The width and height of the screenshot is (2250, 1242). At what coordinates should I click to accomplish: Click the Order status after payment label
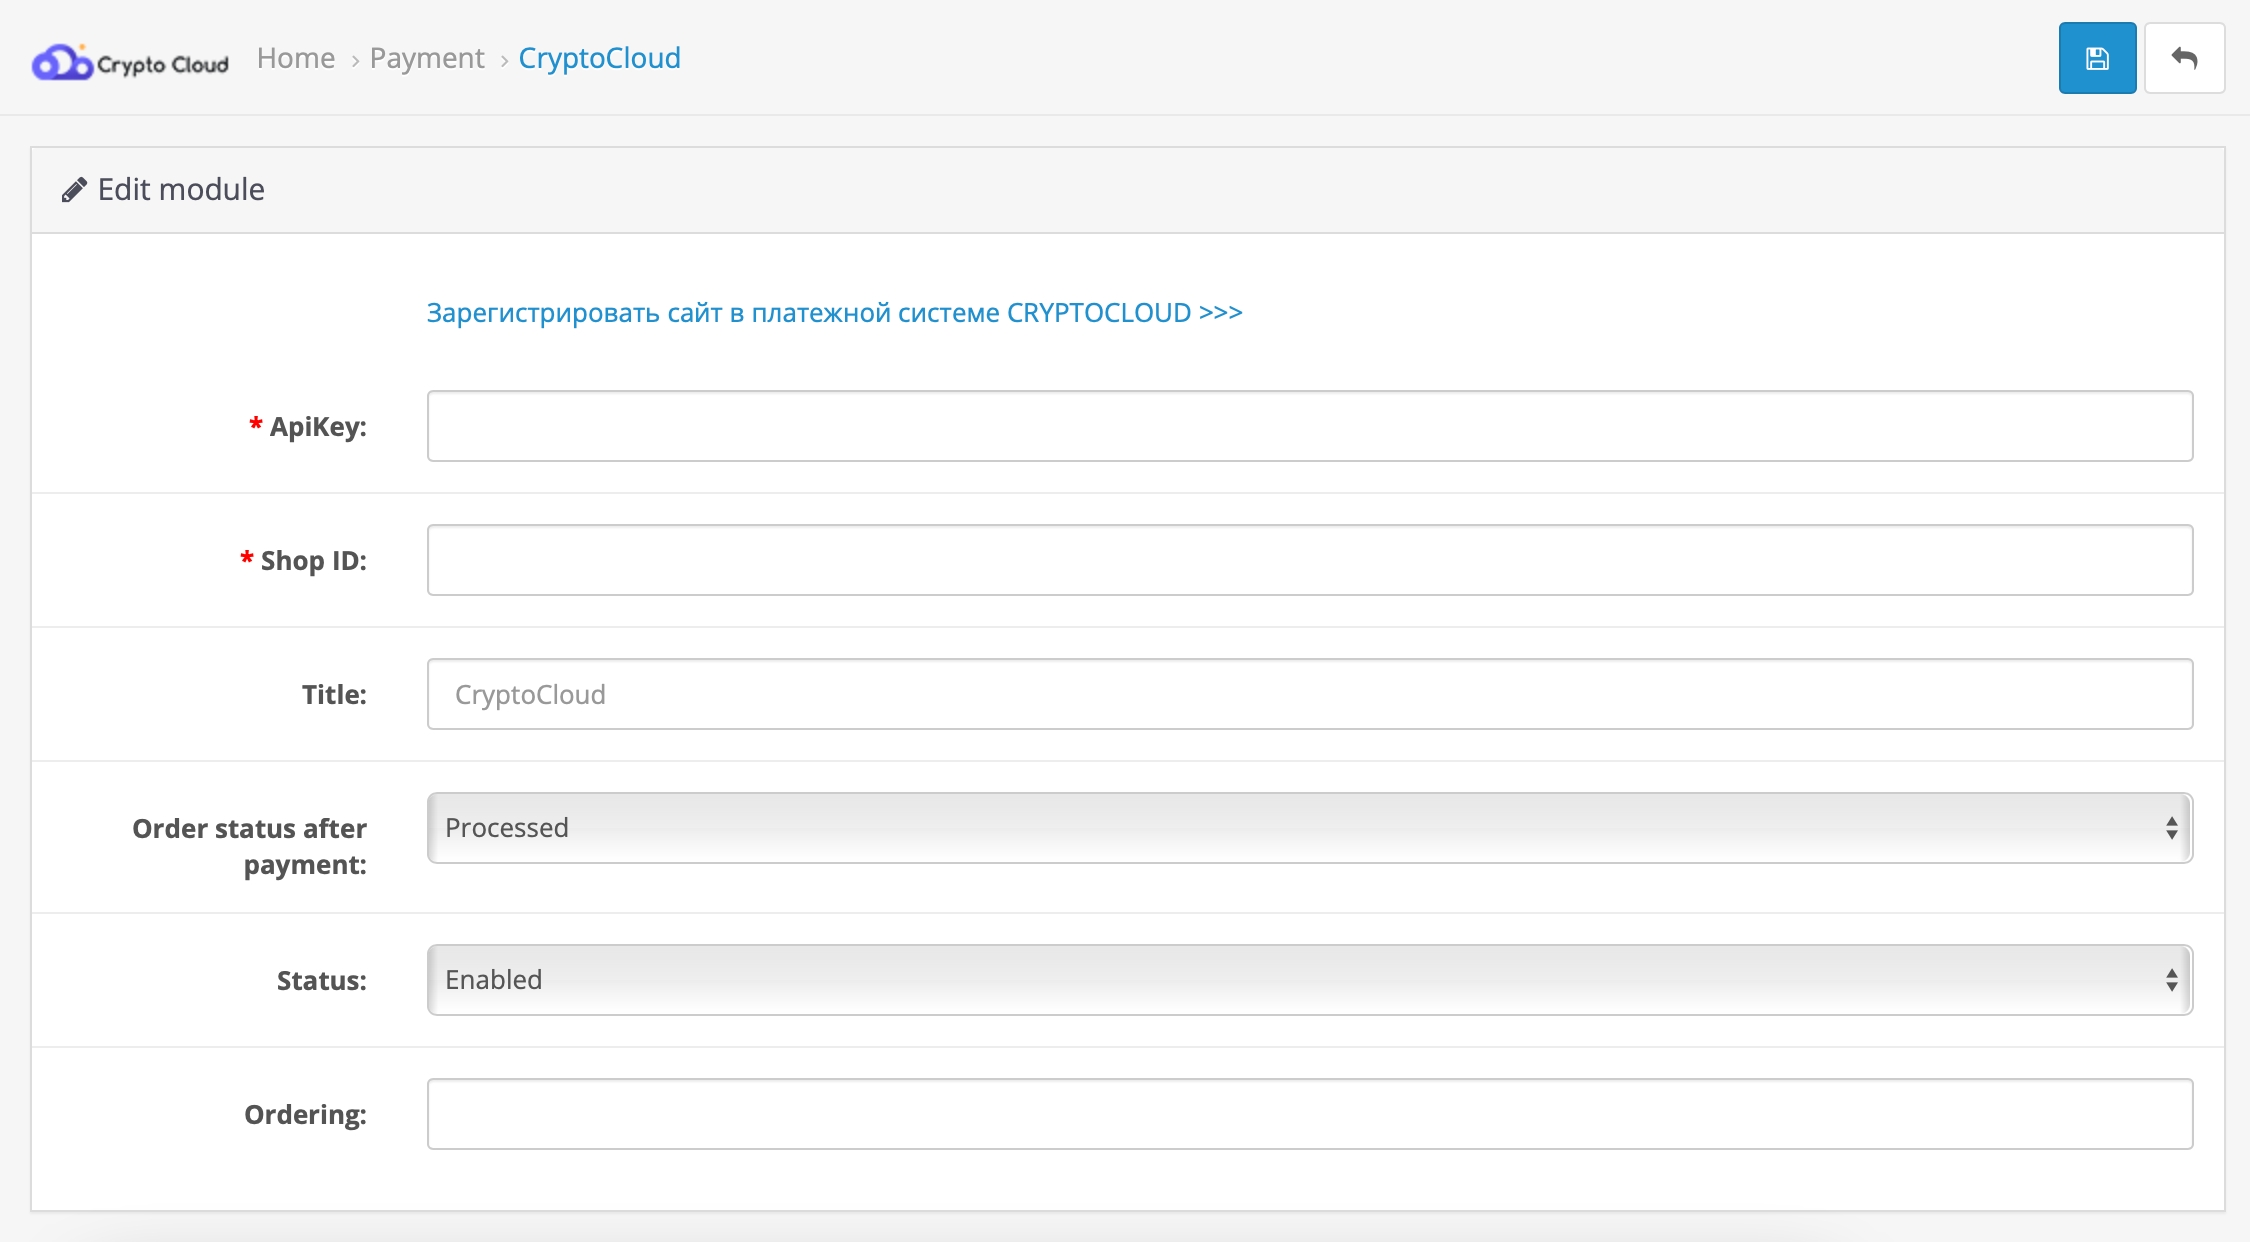click(250, 846)
